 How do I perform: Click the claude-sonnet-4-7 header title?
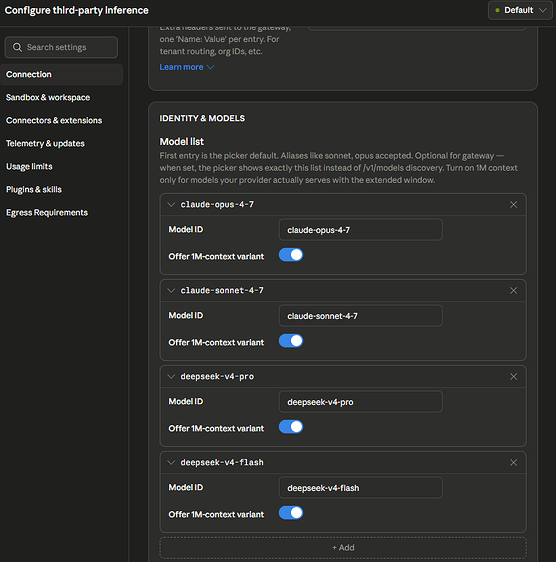coord(222,290)
